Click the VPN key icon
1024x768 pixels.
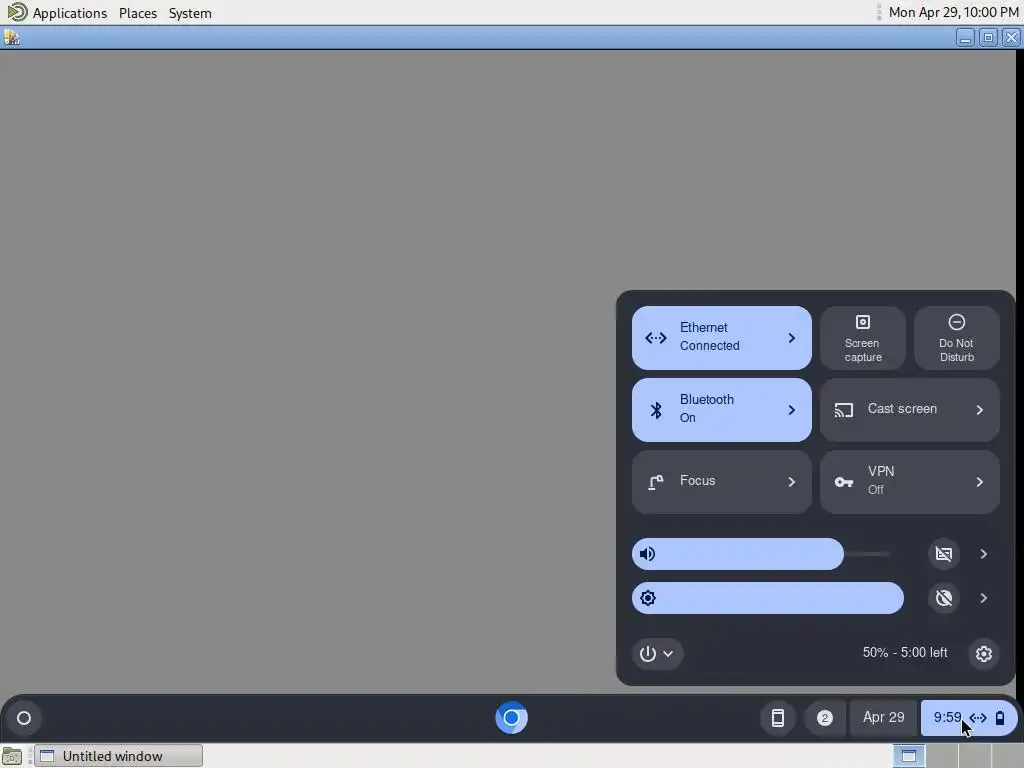pyautogui.click(x=844, y=482)
